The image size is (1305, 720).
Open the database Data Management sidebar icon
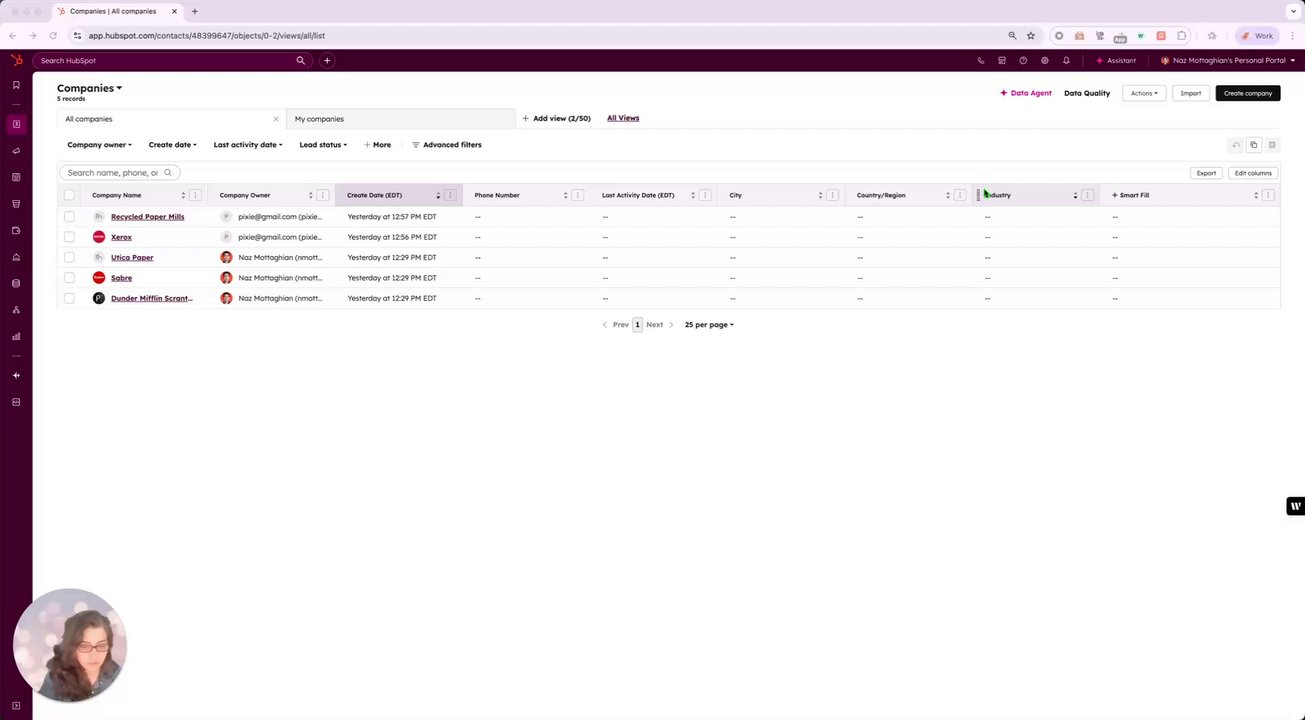[16, 283]
